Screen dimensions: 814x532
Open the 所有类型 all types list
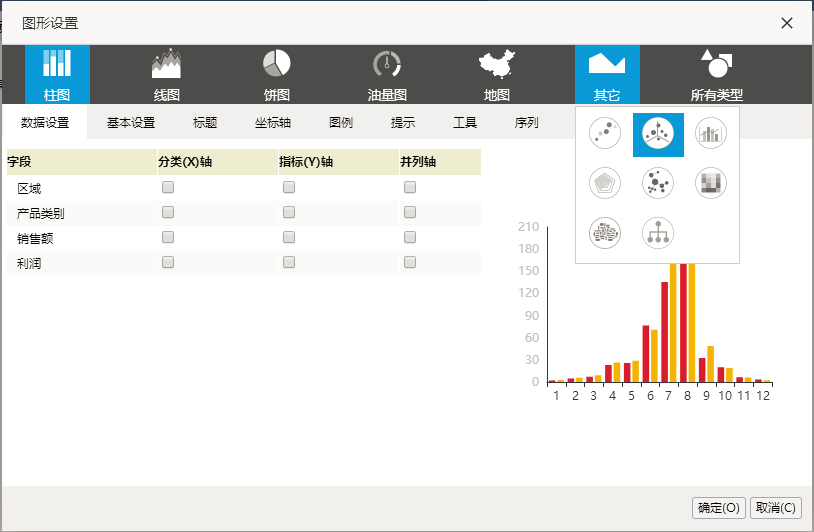[717, 74]
